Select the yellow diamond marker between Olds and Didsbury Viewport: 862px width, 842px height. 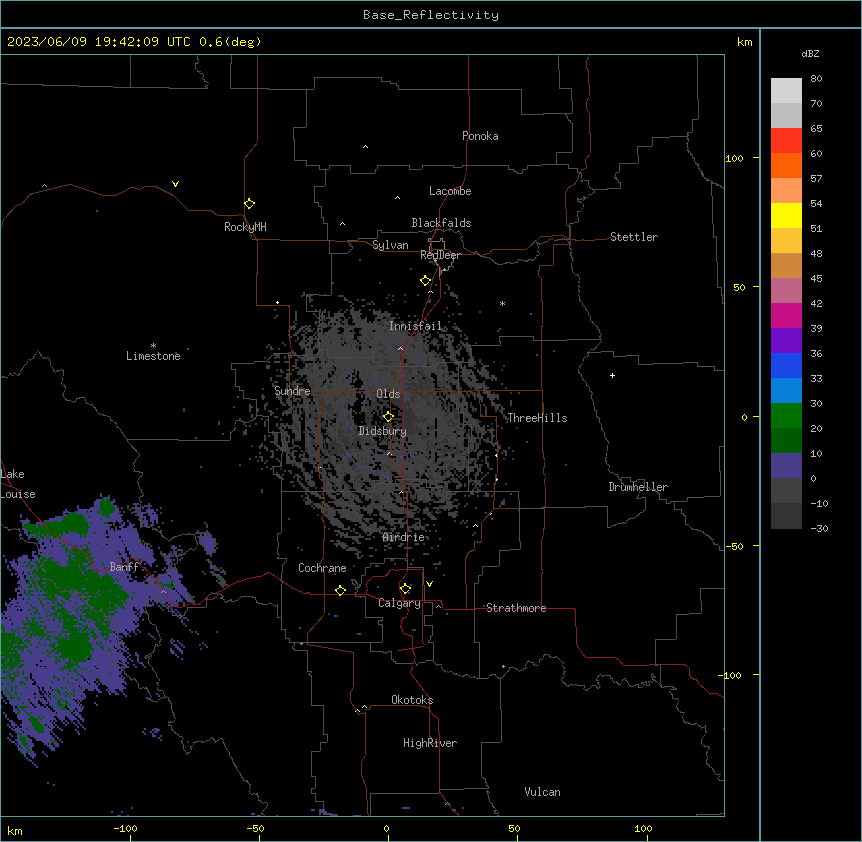388,417
